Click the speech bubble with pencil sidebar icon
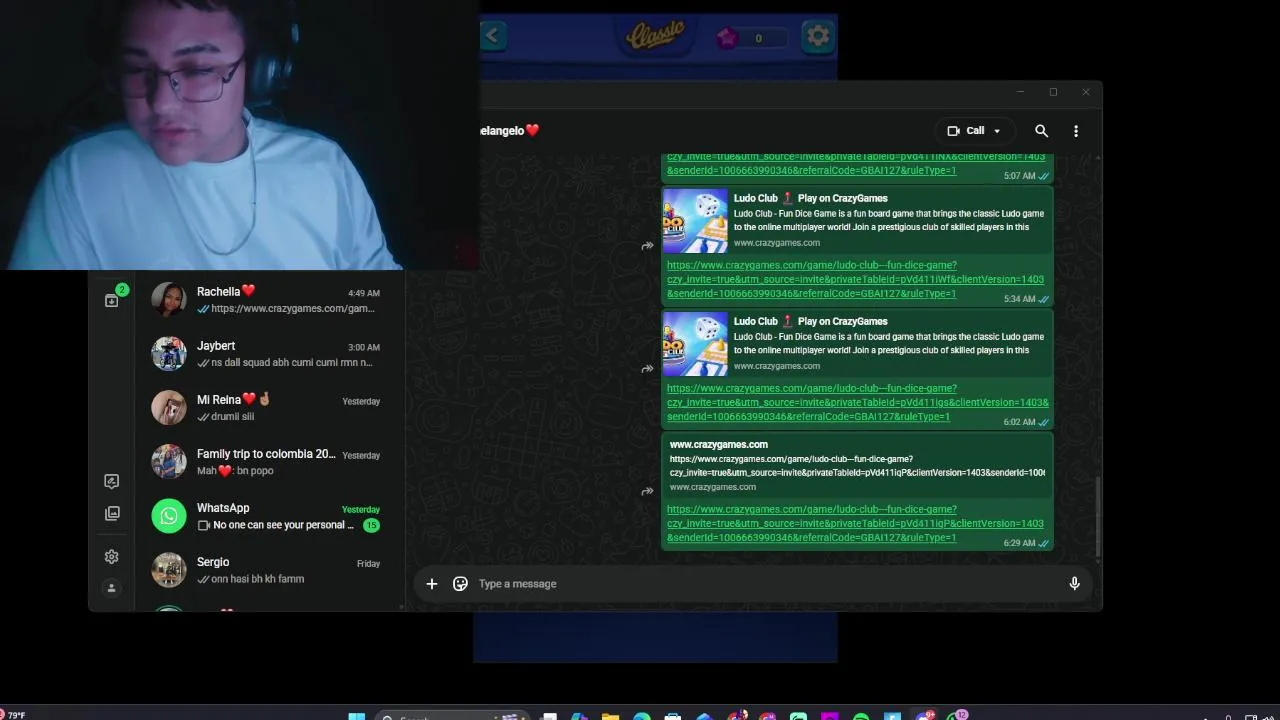Image resolution: width=1280 pixels, height=720 pixels. tap(112, 481)
